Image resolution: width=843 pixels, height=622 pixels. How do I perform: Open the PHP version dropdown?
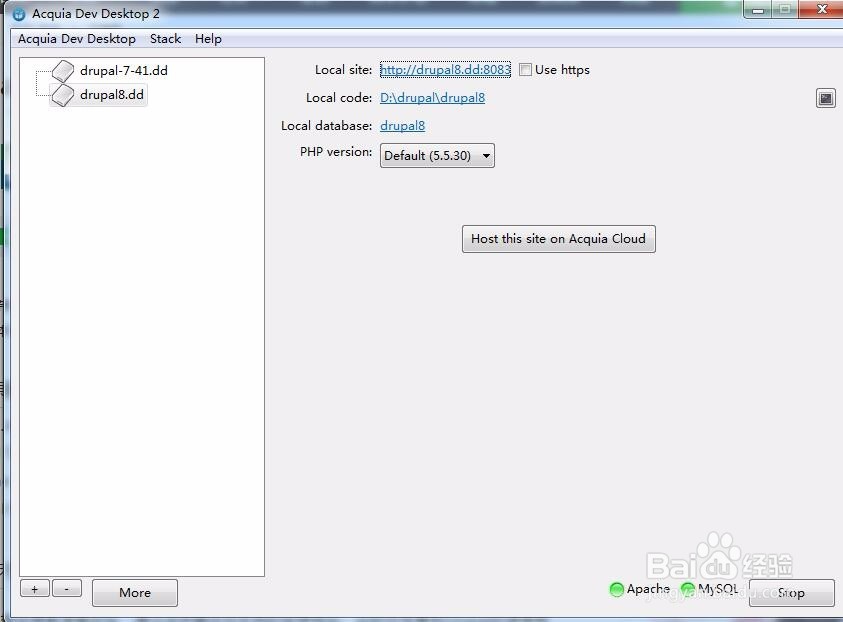[x=437, y=156]
